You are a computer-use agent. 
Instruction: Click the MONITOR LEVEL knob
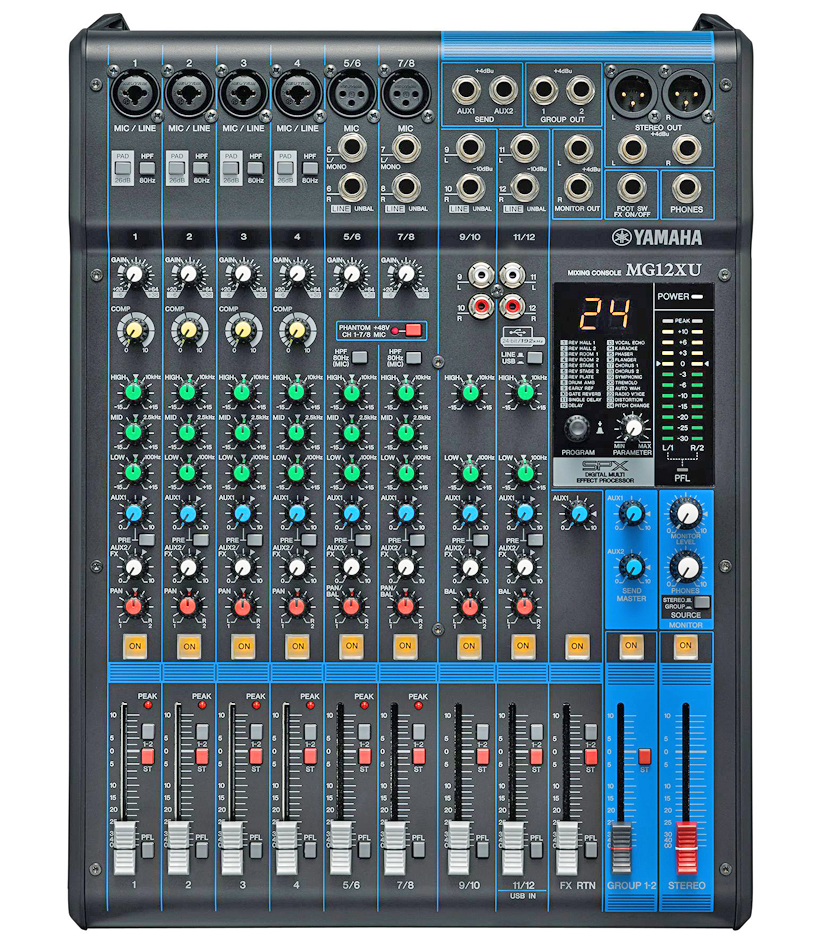pyautogui.click(x=686, y=515)
